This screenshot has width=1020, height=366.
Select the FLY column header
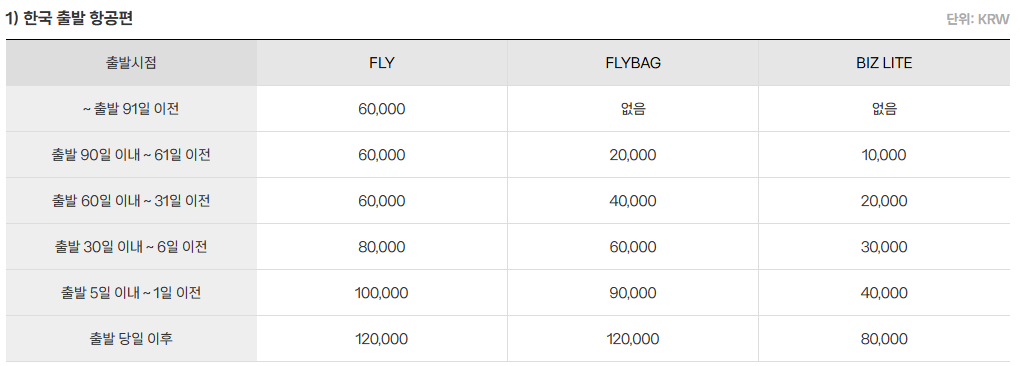[x=381, y=63]
